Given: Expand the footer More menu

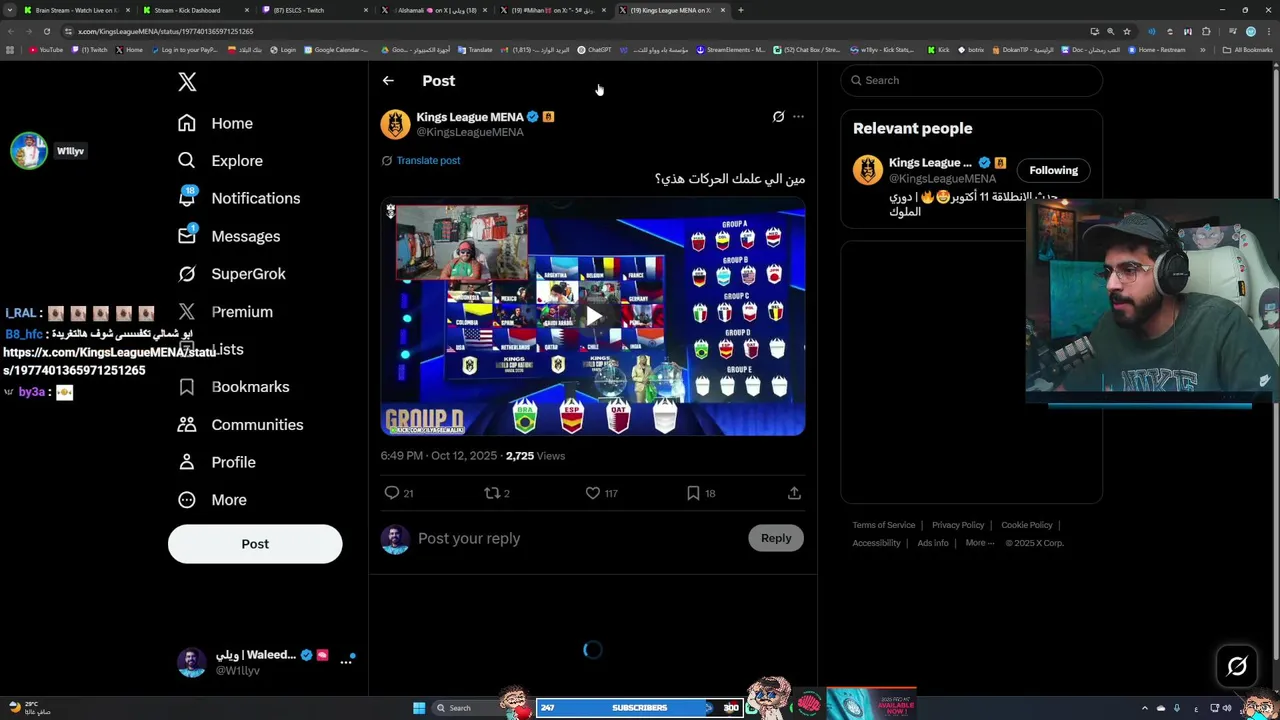Looking at the screenshot, I should [x=980, y=543].
